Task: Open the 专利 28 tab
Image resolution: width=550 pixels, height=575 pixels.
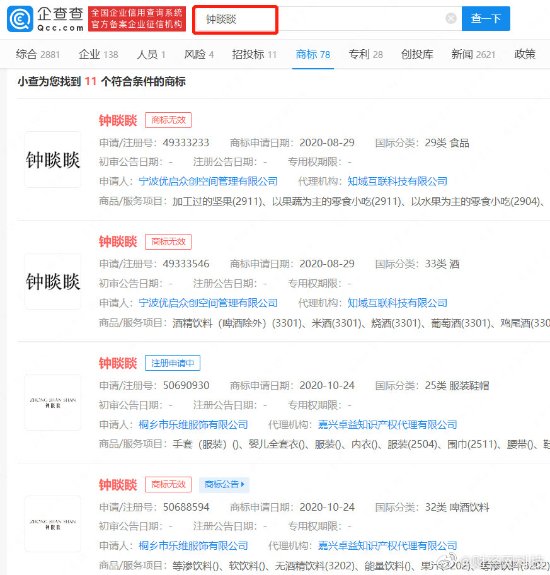Action: click(x=366, y=54)
